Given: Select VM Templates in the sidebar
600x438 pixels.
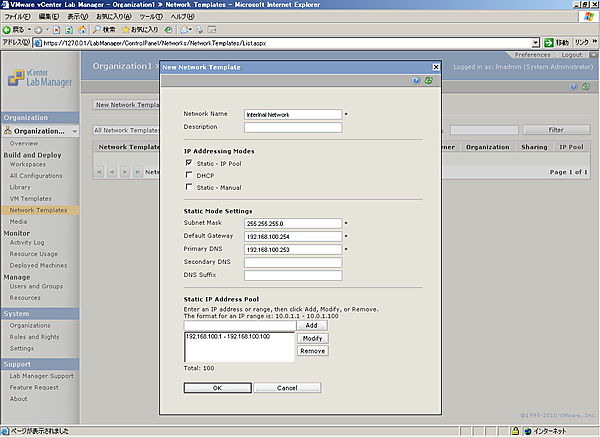Looking at the screenshot, I should [32, 199].
